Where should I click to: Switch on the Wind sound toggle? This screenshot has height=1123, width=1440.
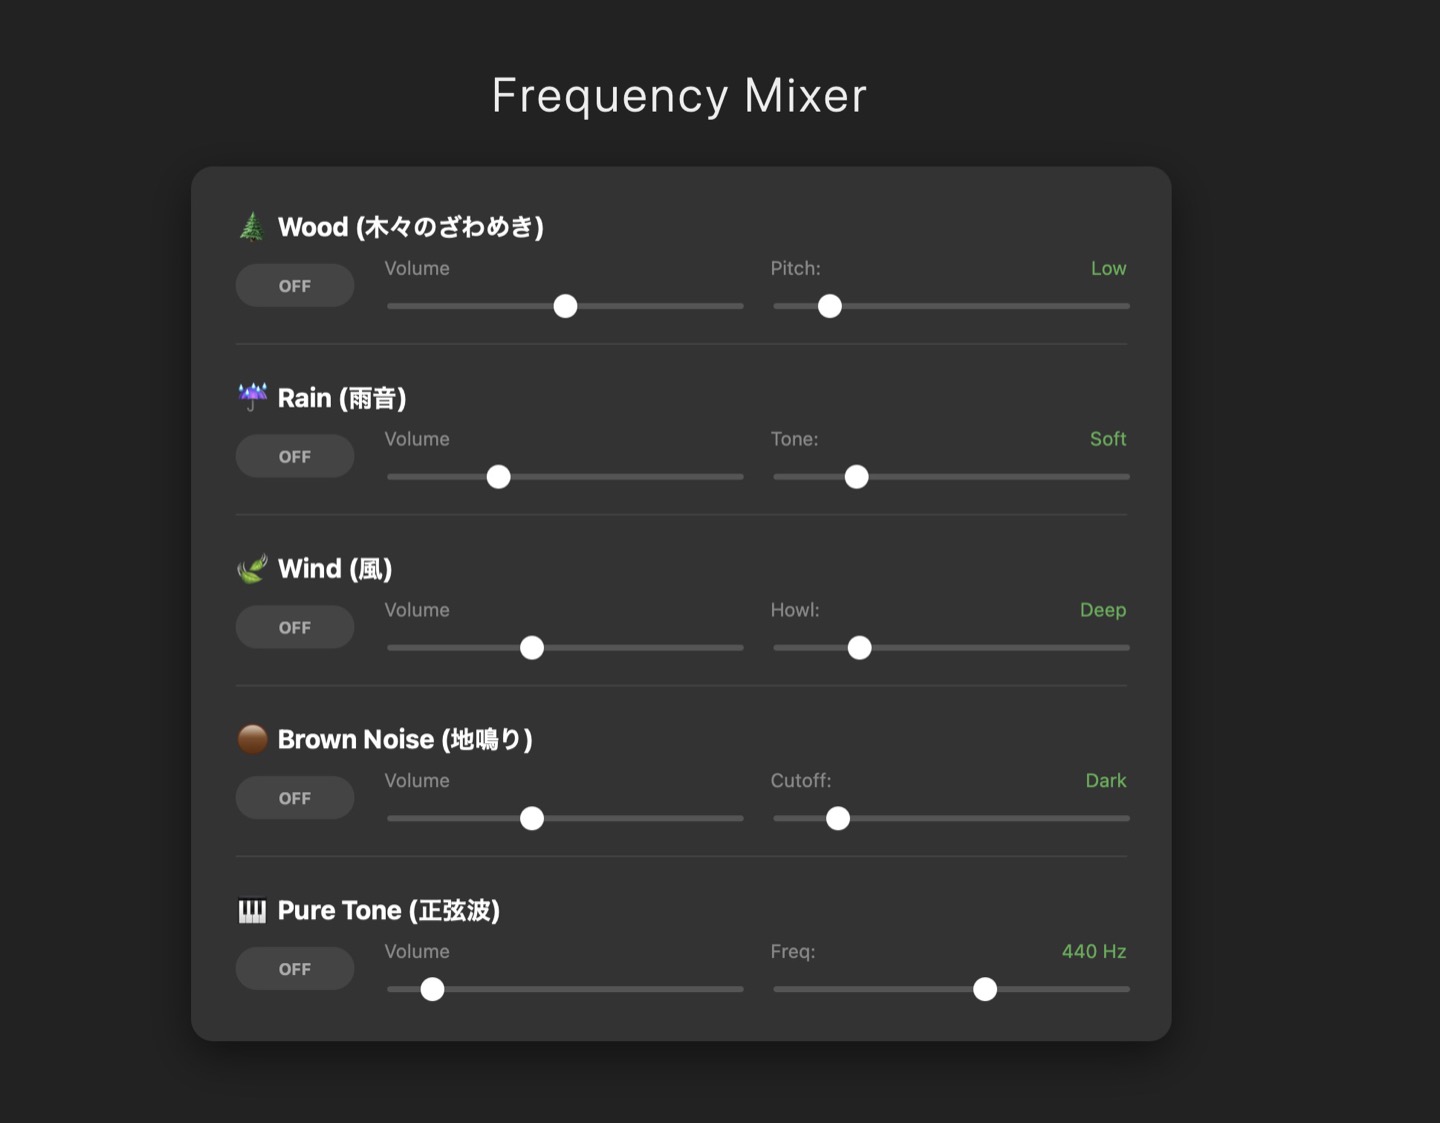(x=295, y=627)
